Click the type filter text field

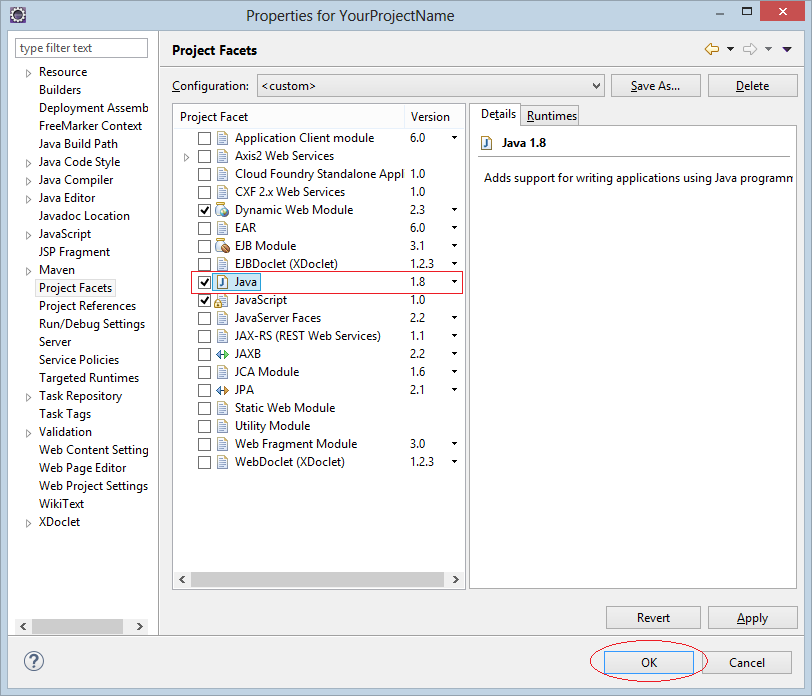point(81,48)
